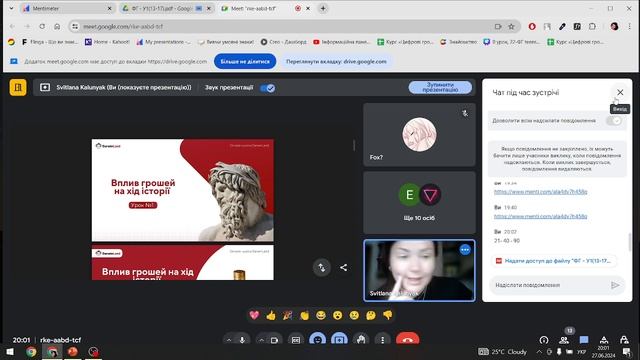Send the sad face reaction
The height and width of the screenshot is (360, 640).
354,315
